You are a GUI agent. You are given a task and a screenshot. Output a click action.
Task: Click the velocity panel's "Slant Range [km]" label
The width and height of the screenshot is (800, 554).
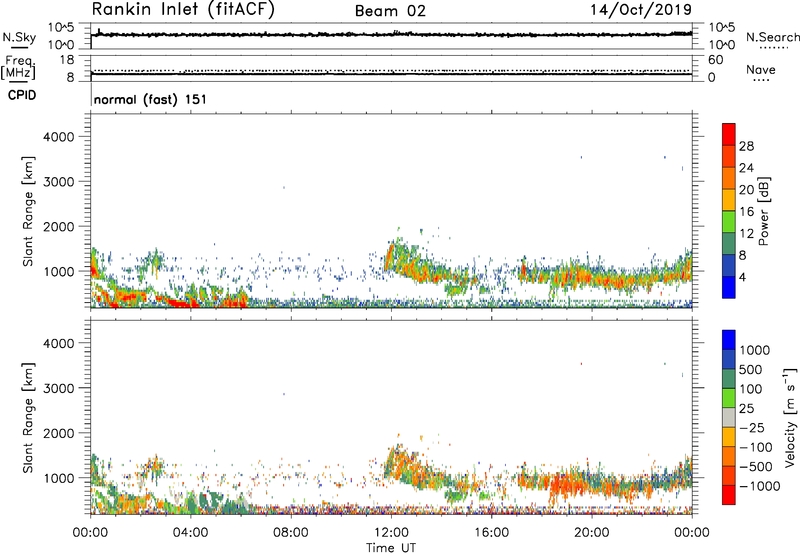click(x=28, y=418)
